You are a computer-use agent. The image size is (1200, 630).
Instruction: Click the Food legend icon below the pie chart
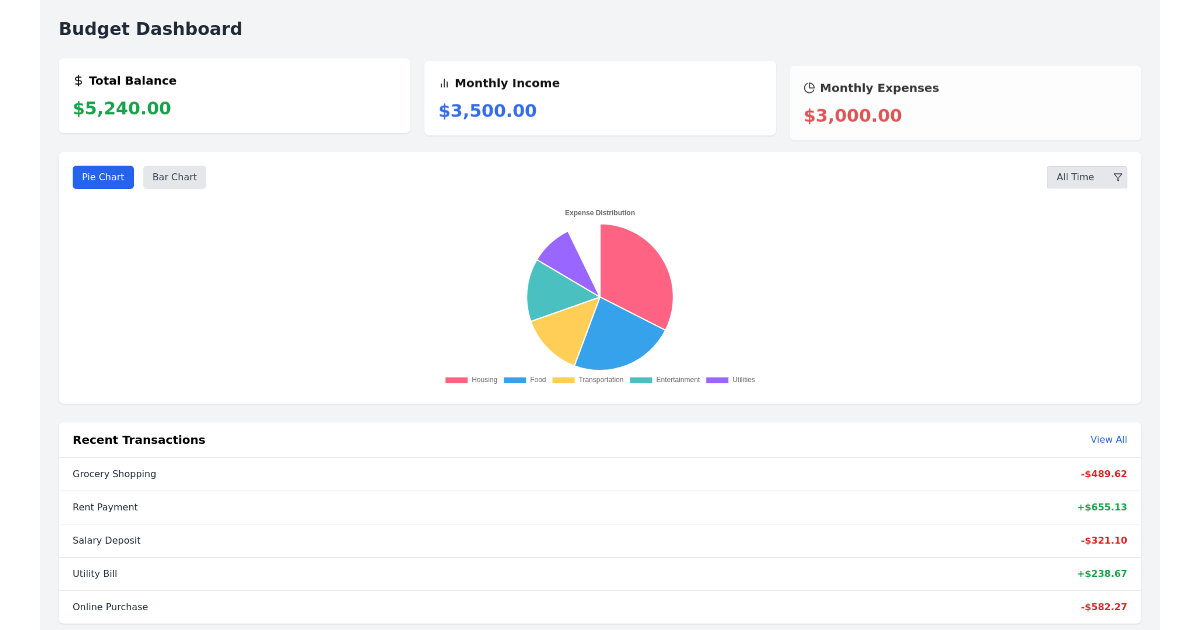514,379
